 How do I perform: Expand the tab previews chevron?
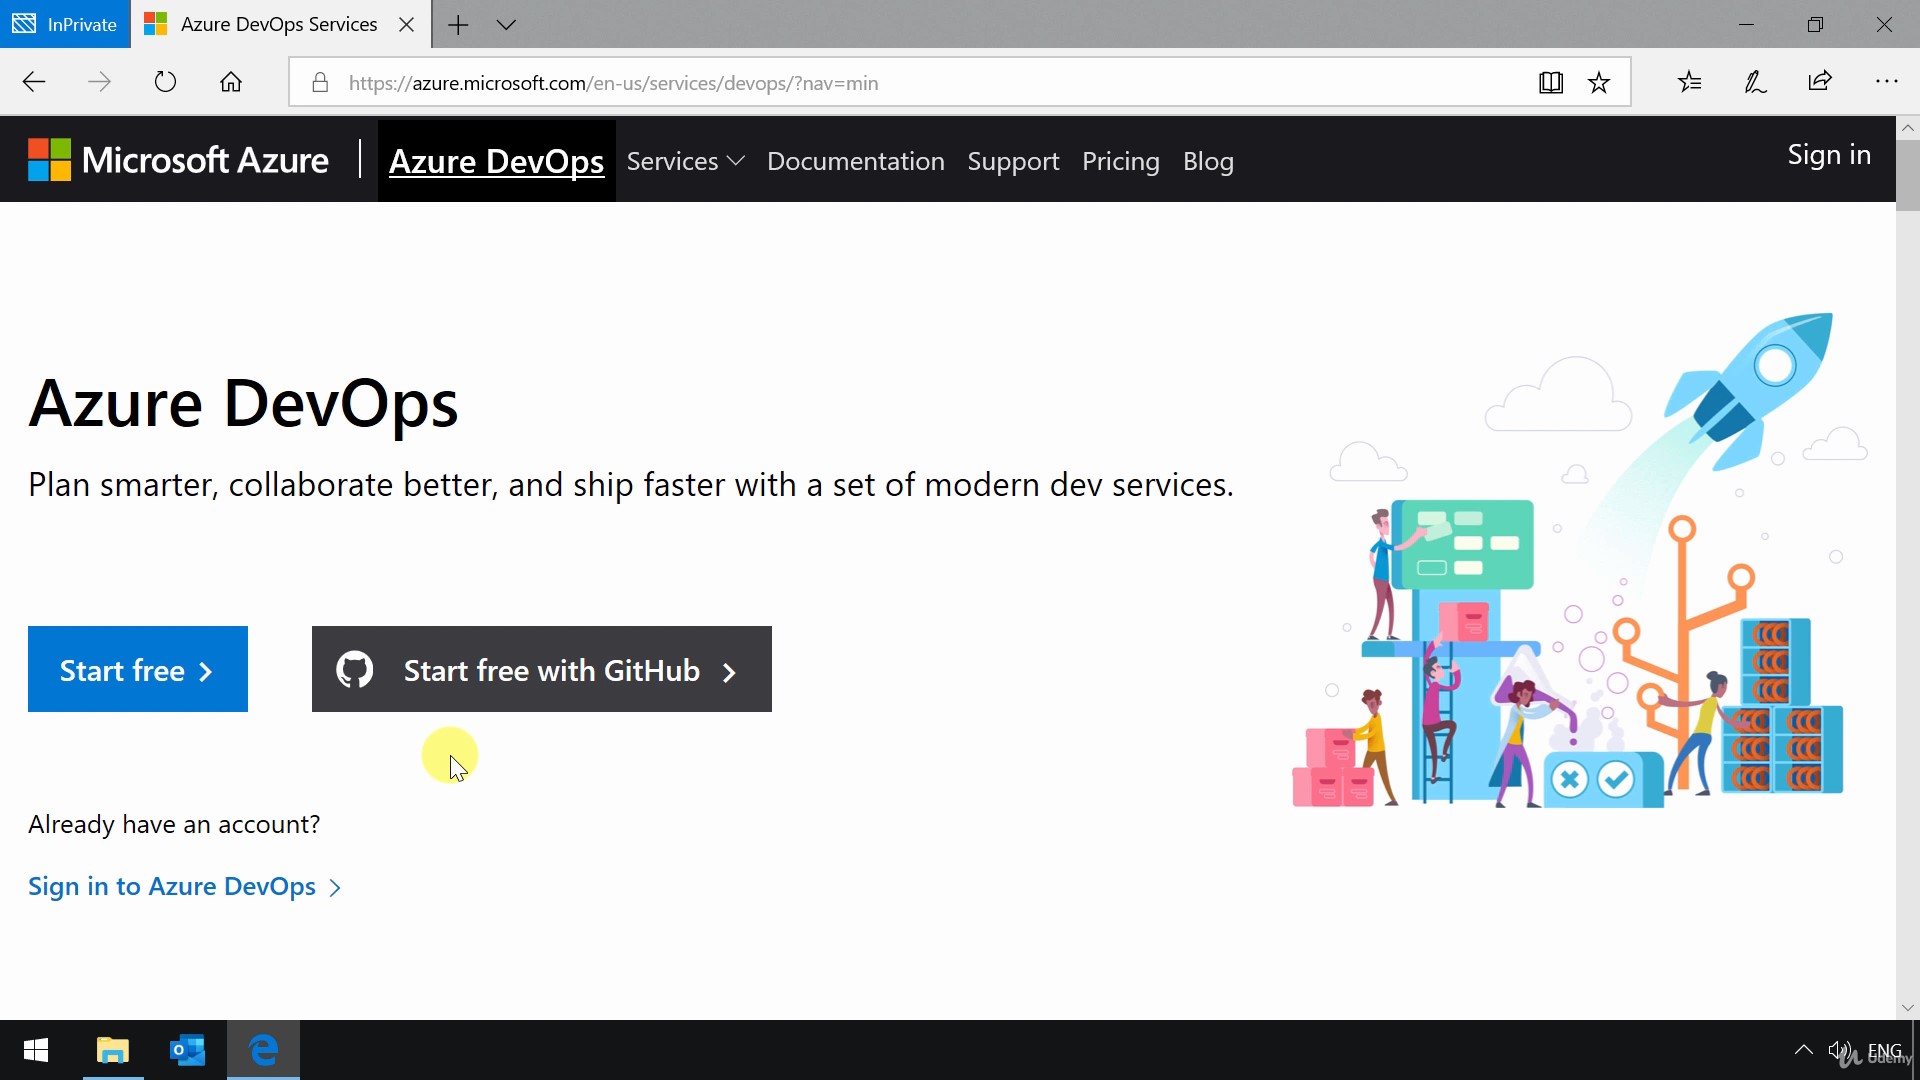[507, 25]
